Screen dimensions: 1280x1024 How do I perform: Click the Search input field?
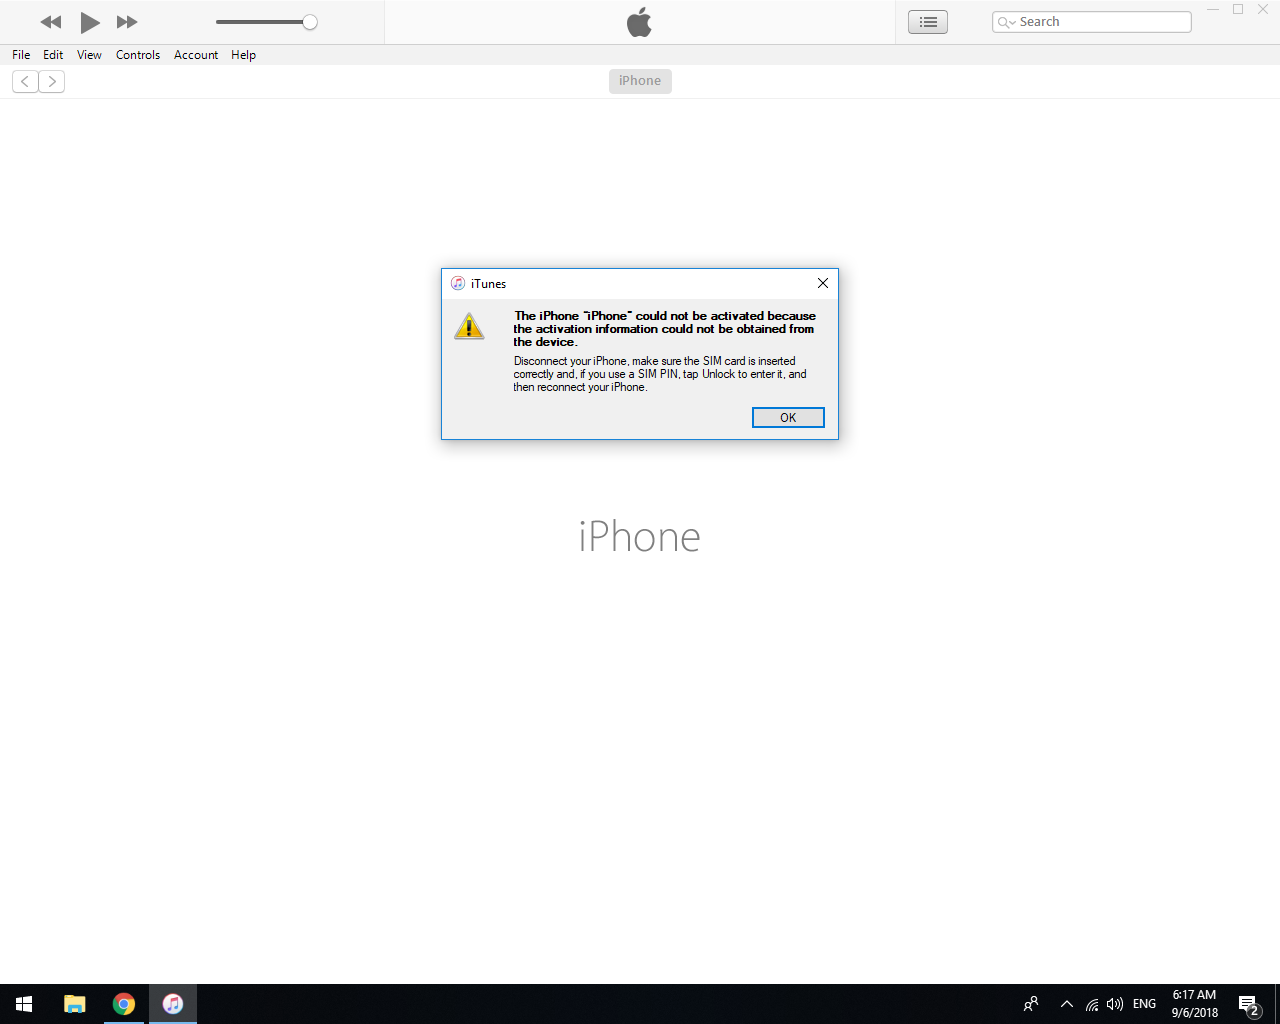pos(1092,22)
